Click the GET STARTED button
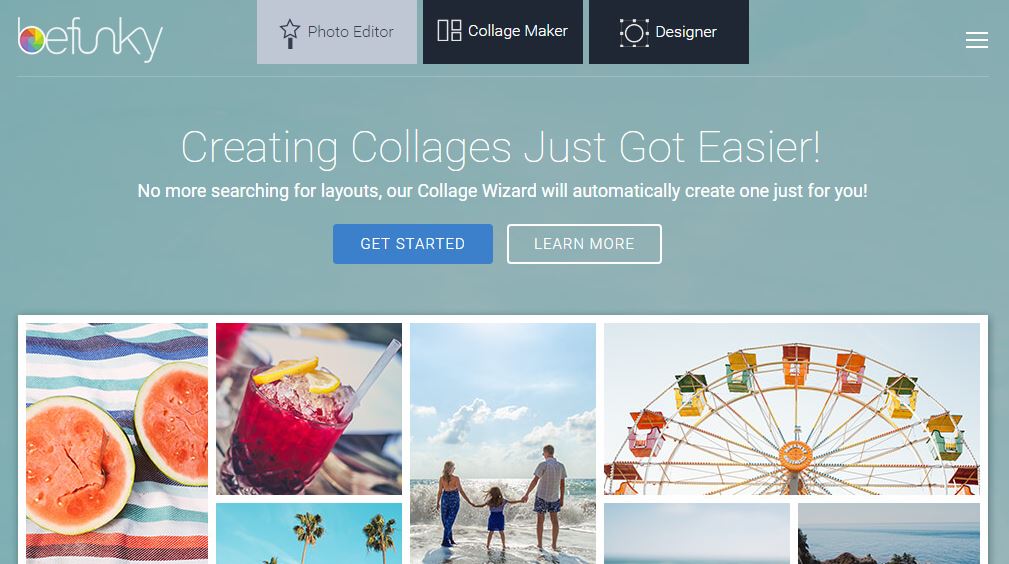The width and height of the screenshot is (1009, 564). coord(412,244)
